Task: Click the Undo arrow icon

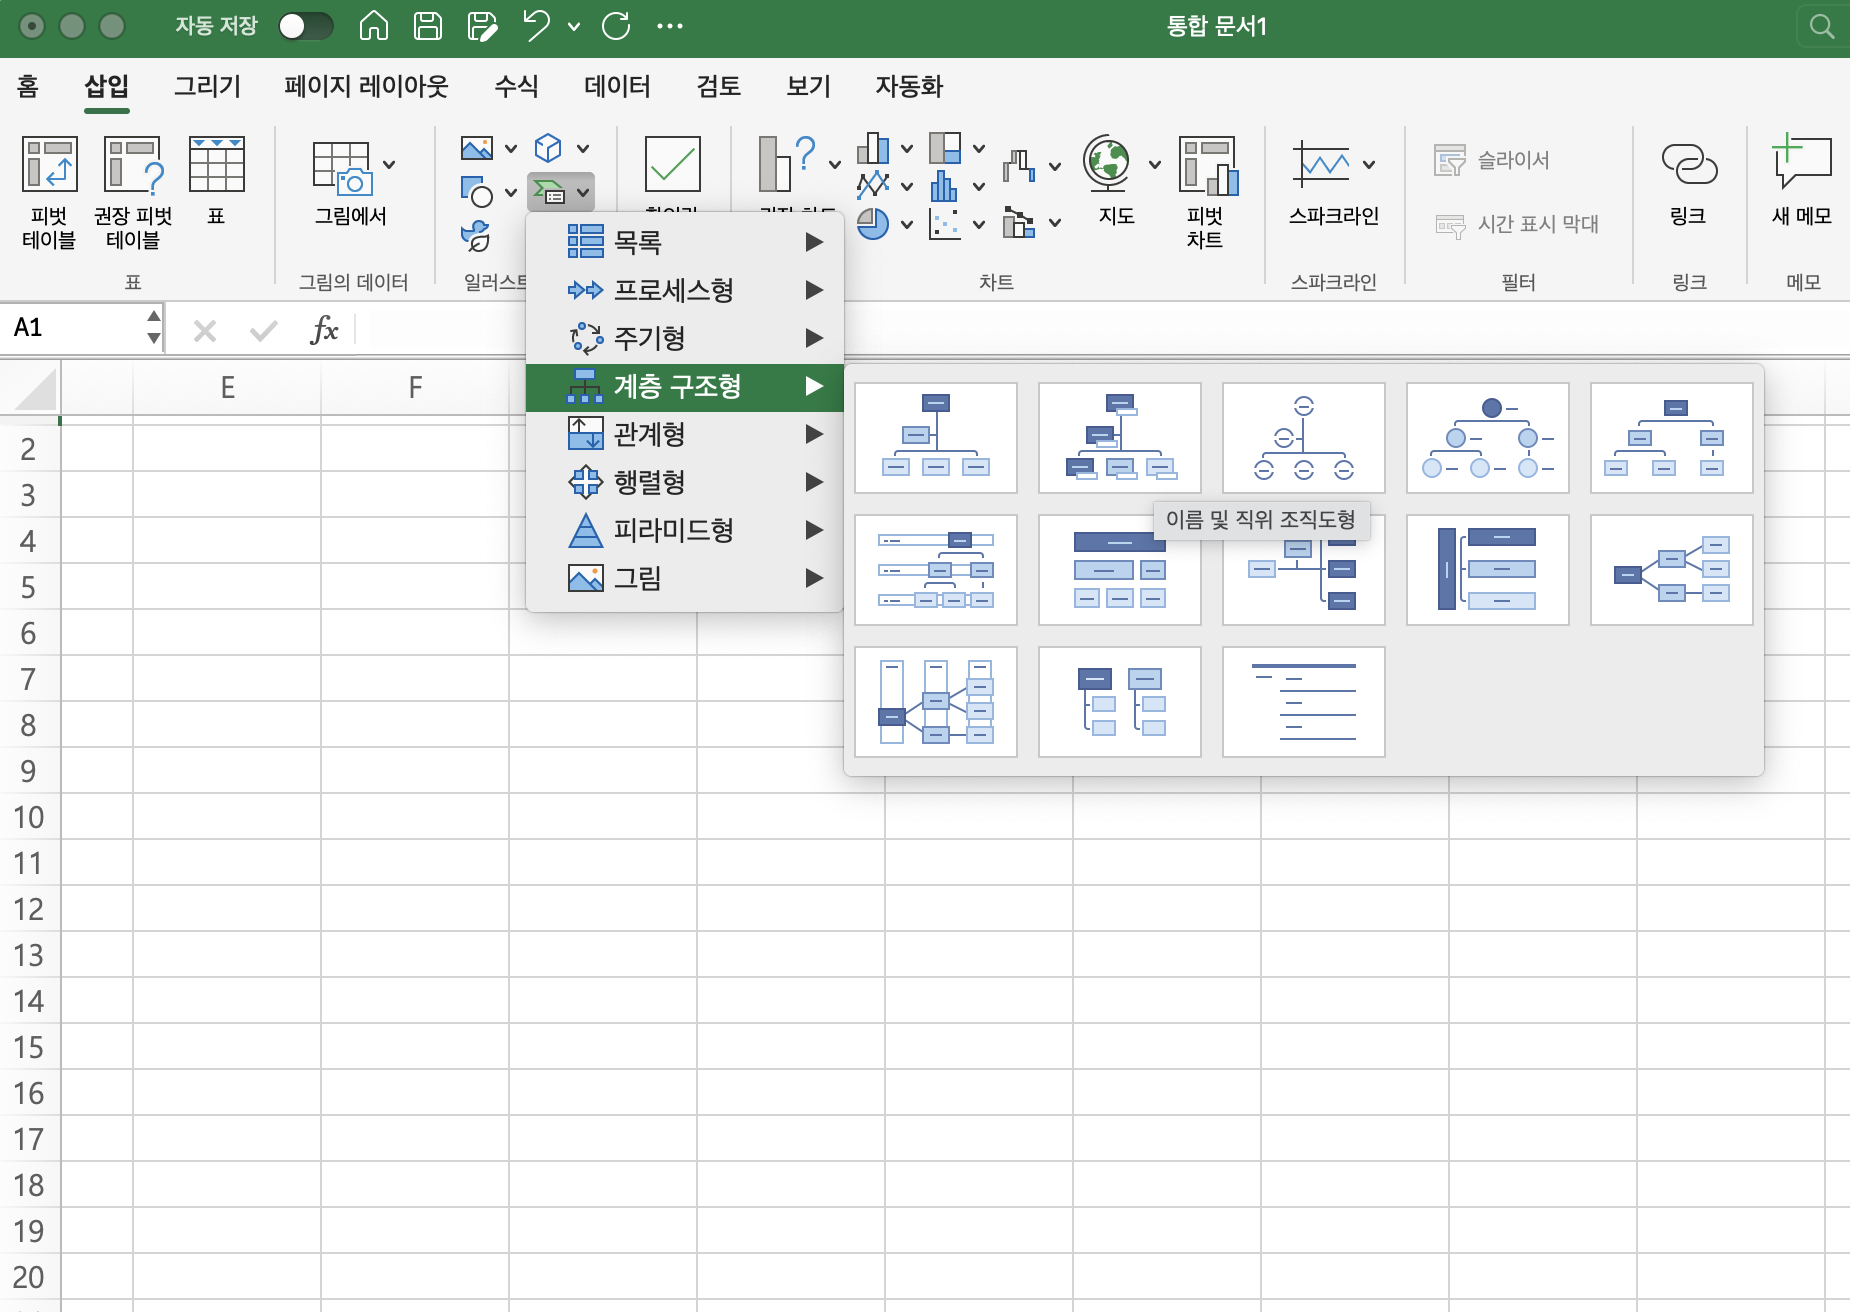Action: 537,26
